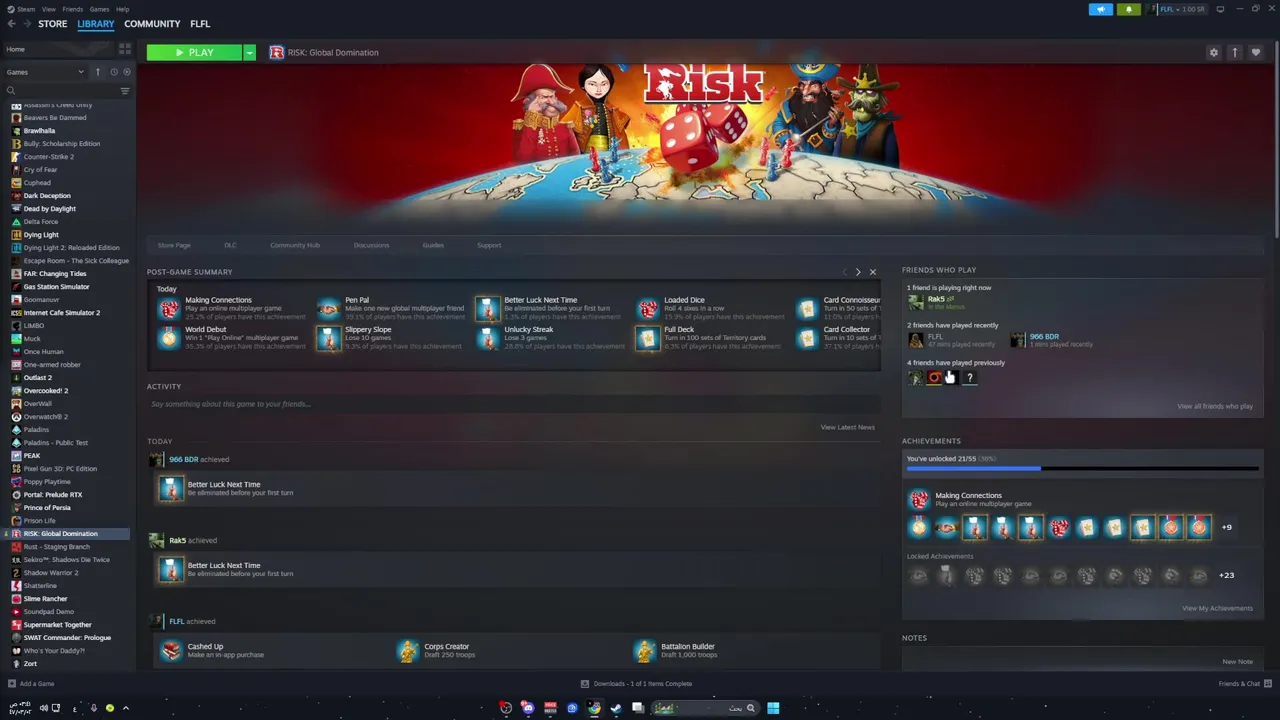The height and width of the screenshot is (720, 1280).
Task: Open friend 966 BDR in activity feed
Action: (x=183, y=459)
